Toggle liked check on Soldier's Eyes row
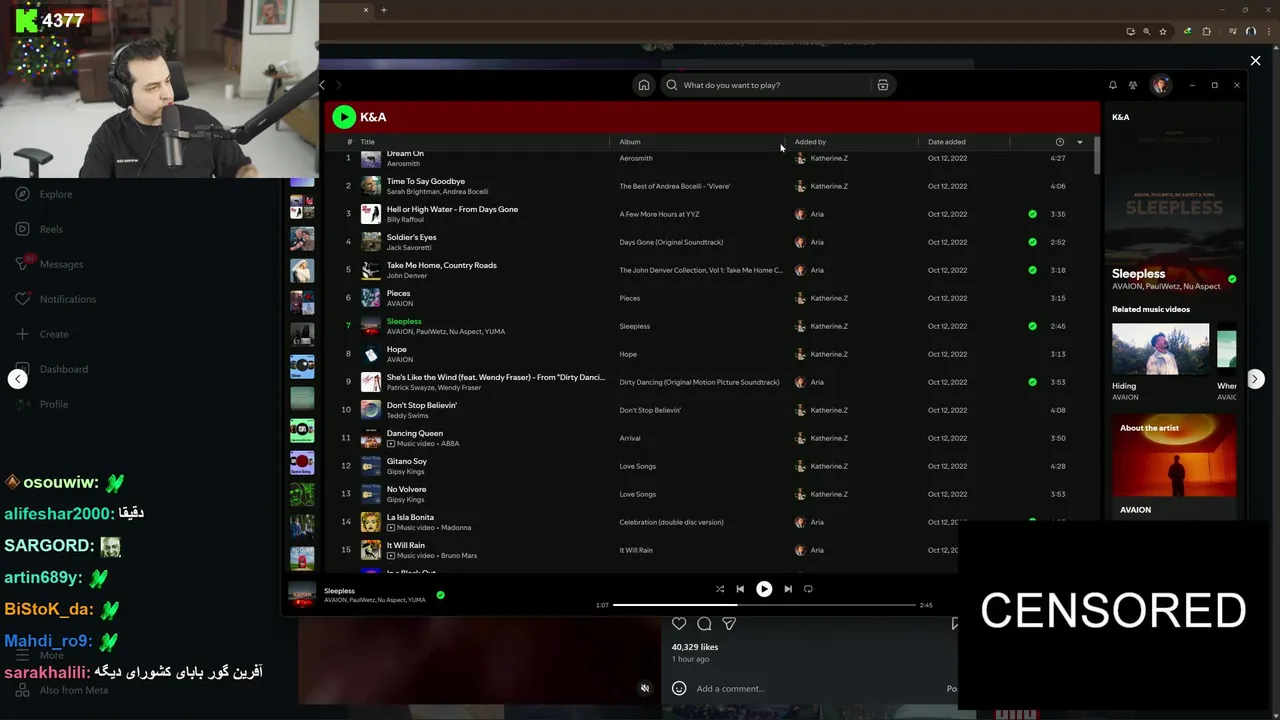 pyautogui.click(x=1033, y=242)
